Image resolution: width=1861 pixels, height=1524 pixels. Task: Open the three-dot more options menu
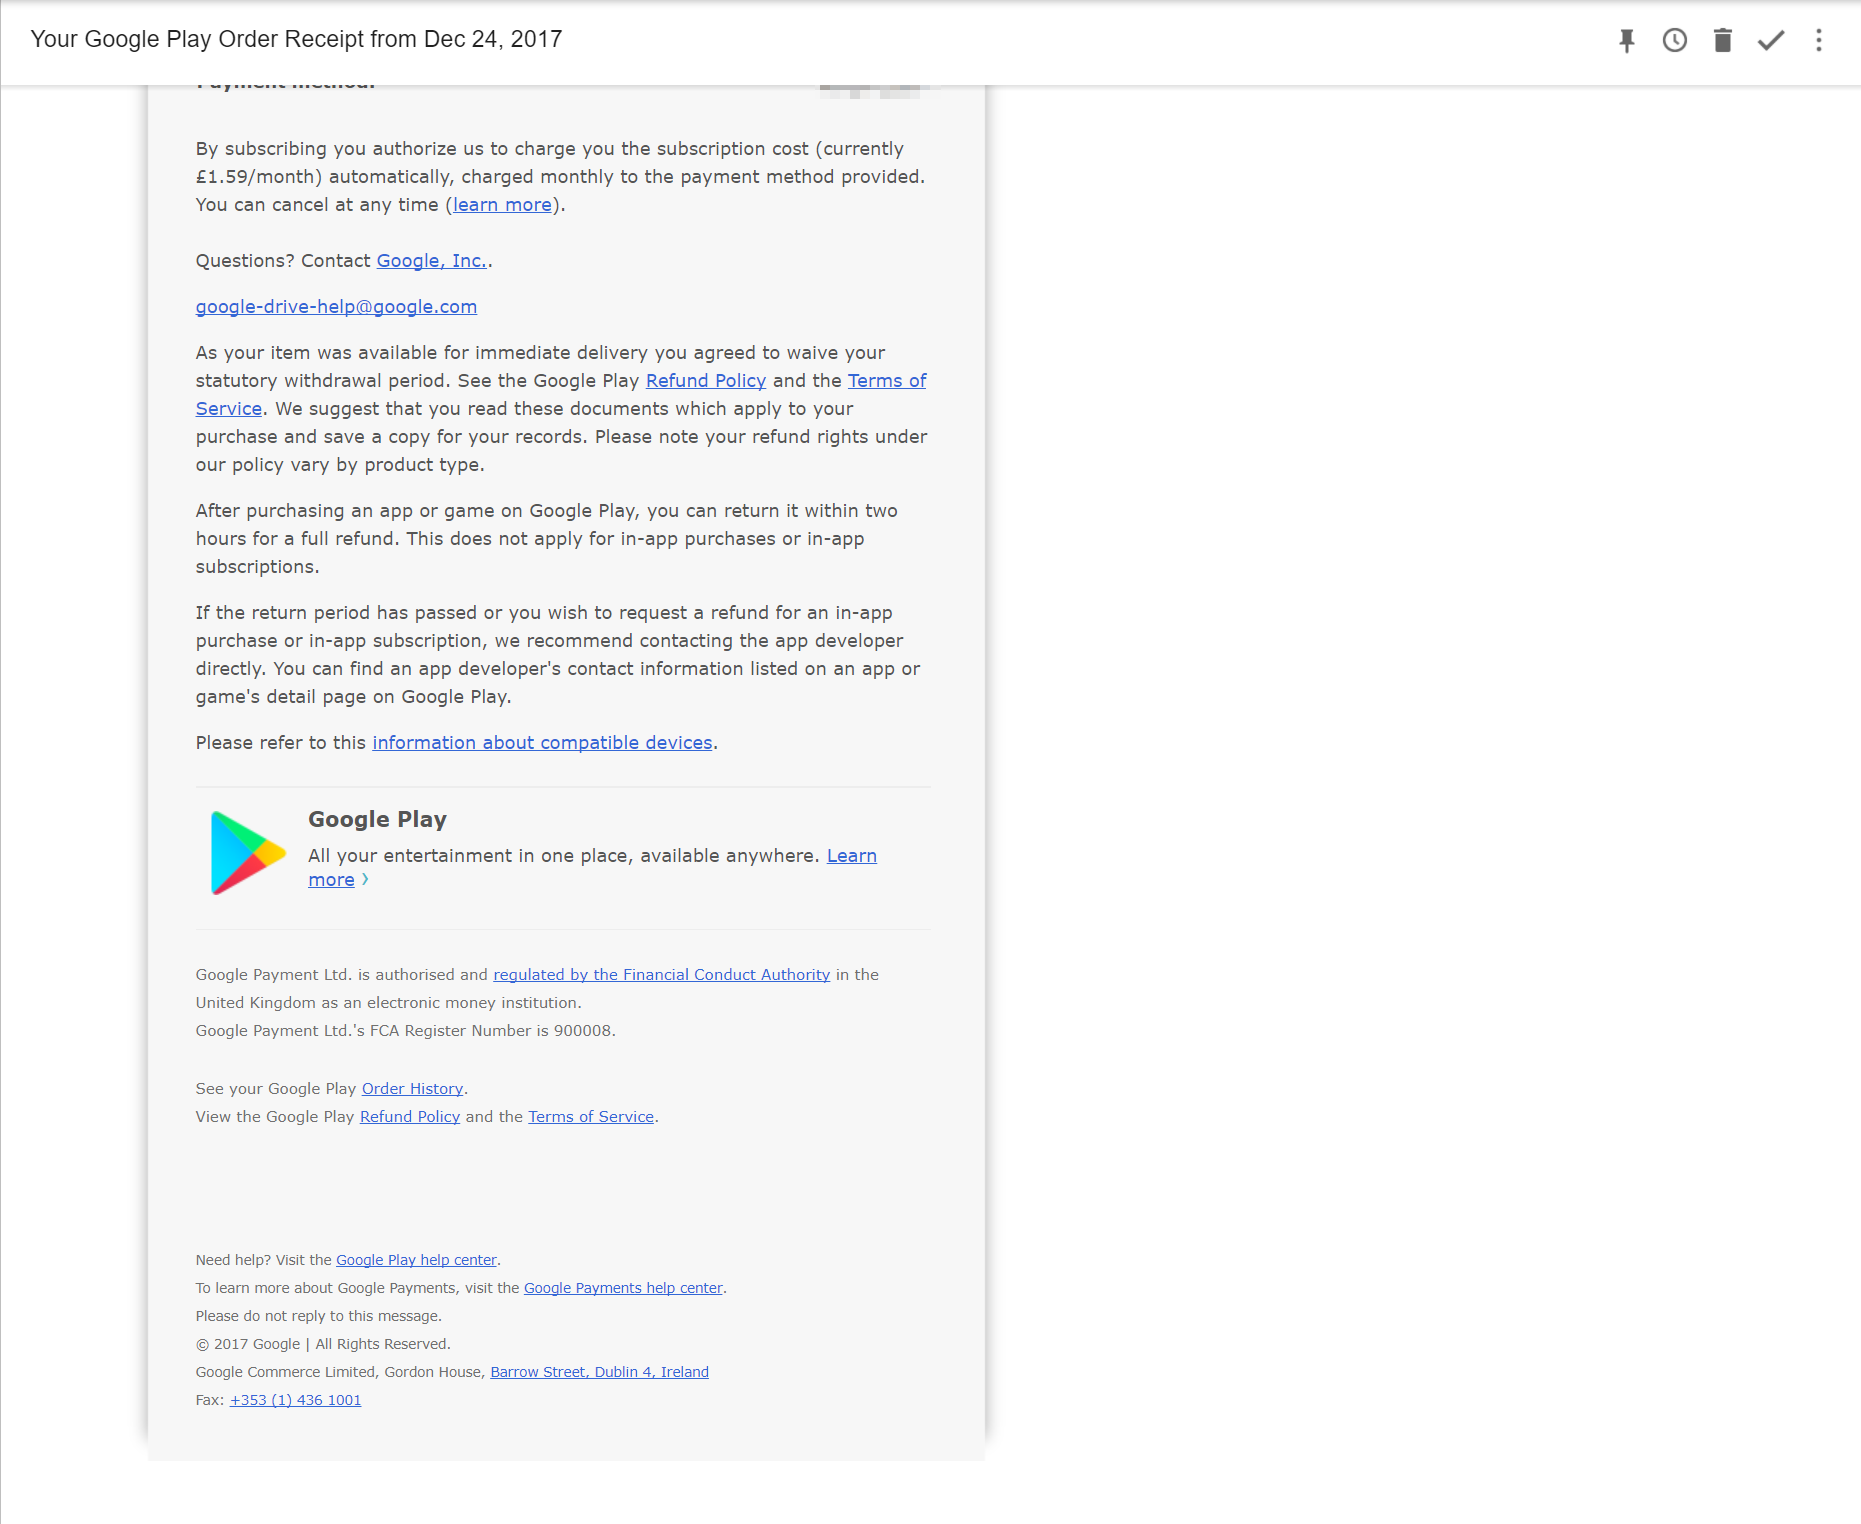click(x=1818, y=40)
